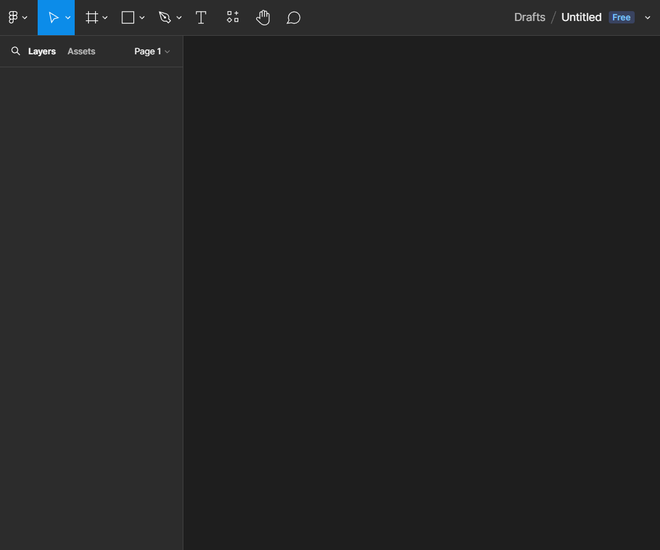
Task: Open the Page 1 dropdown
Action: (x=152, y=51)
